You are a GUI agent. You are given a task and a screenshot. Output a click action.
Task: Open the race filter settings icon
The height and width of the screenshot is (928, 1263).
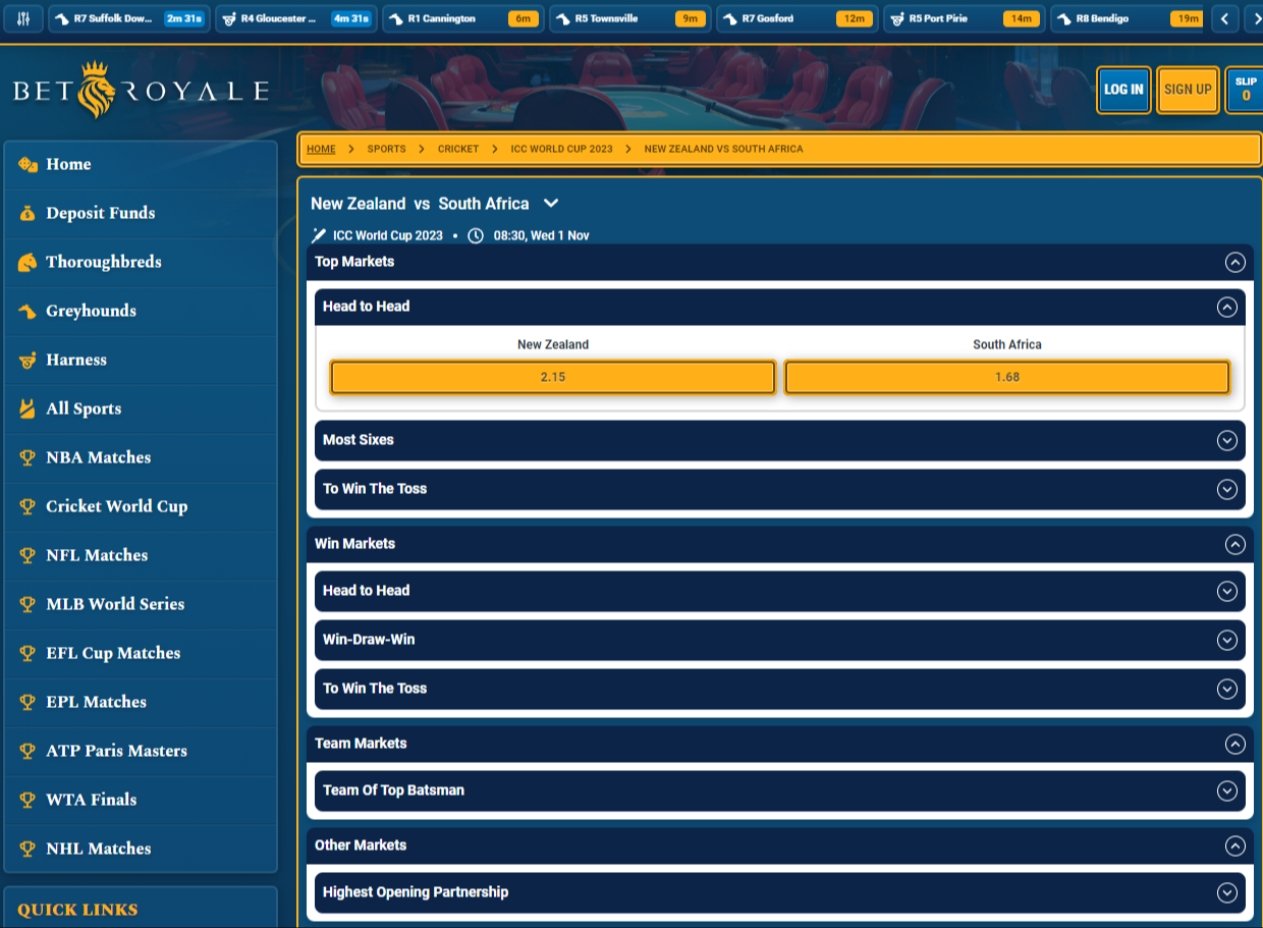(23, 19)
